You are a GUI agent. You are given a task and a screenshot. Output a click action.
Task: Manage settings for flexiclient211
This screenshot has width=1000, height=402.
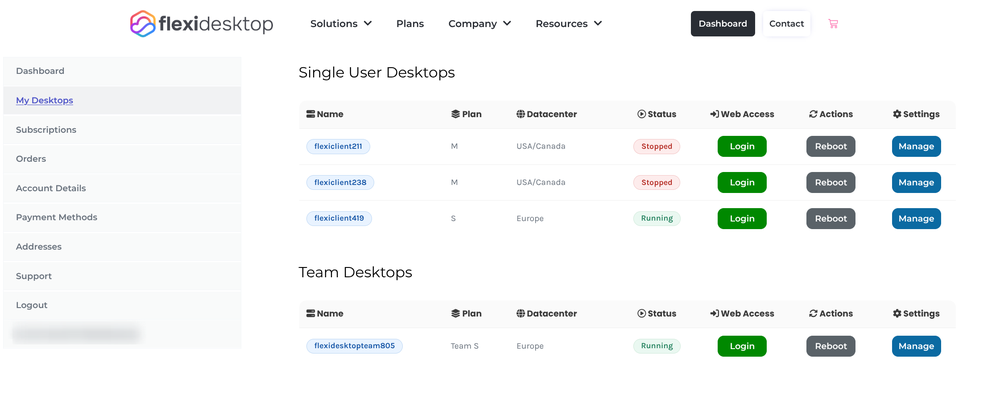[916, 146]
